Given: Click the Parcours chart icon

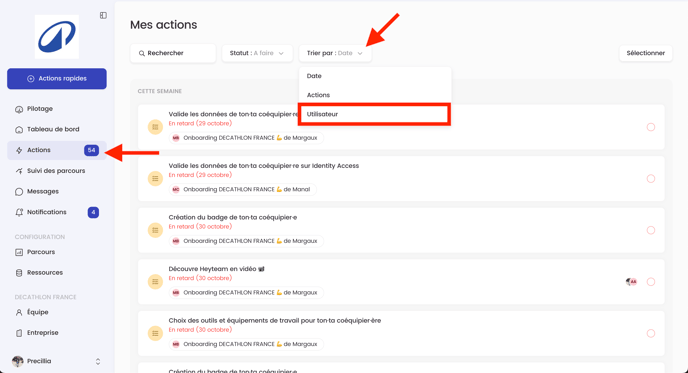Looking at the screenshot, I should 19,252.
